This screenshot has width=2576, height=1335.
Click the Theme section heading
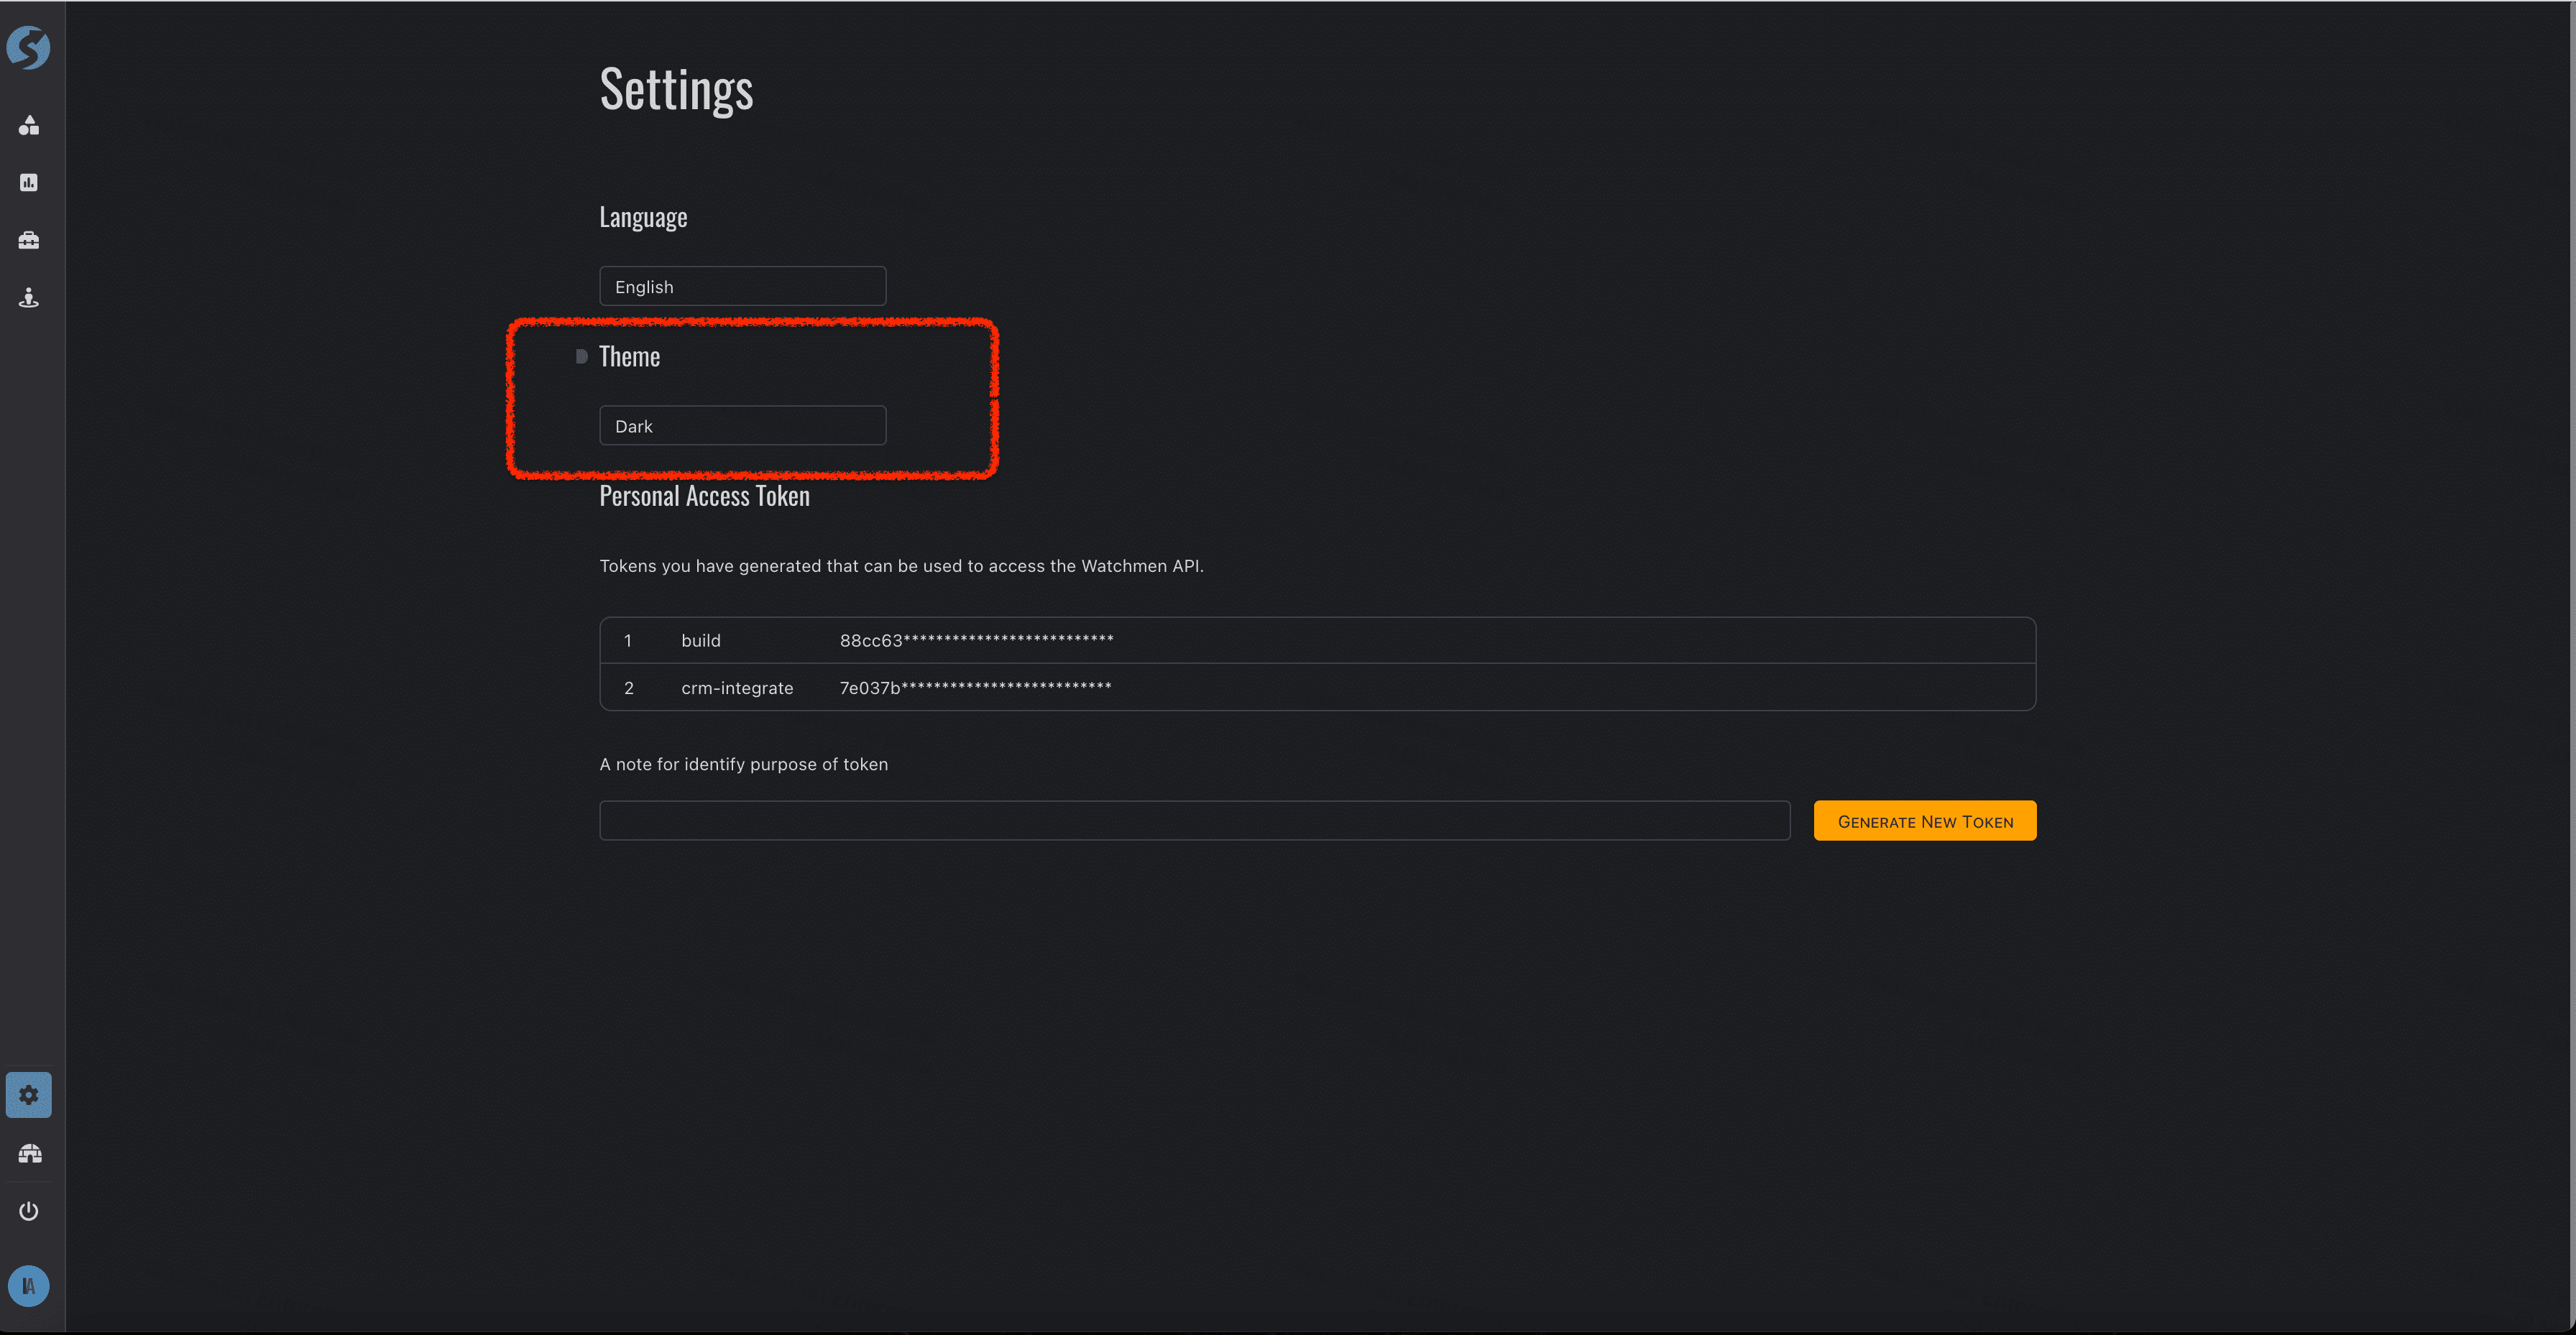tap(629, 356)
